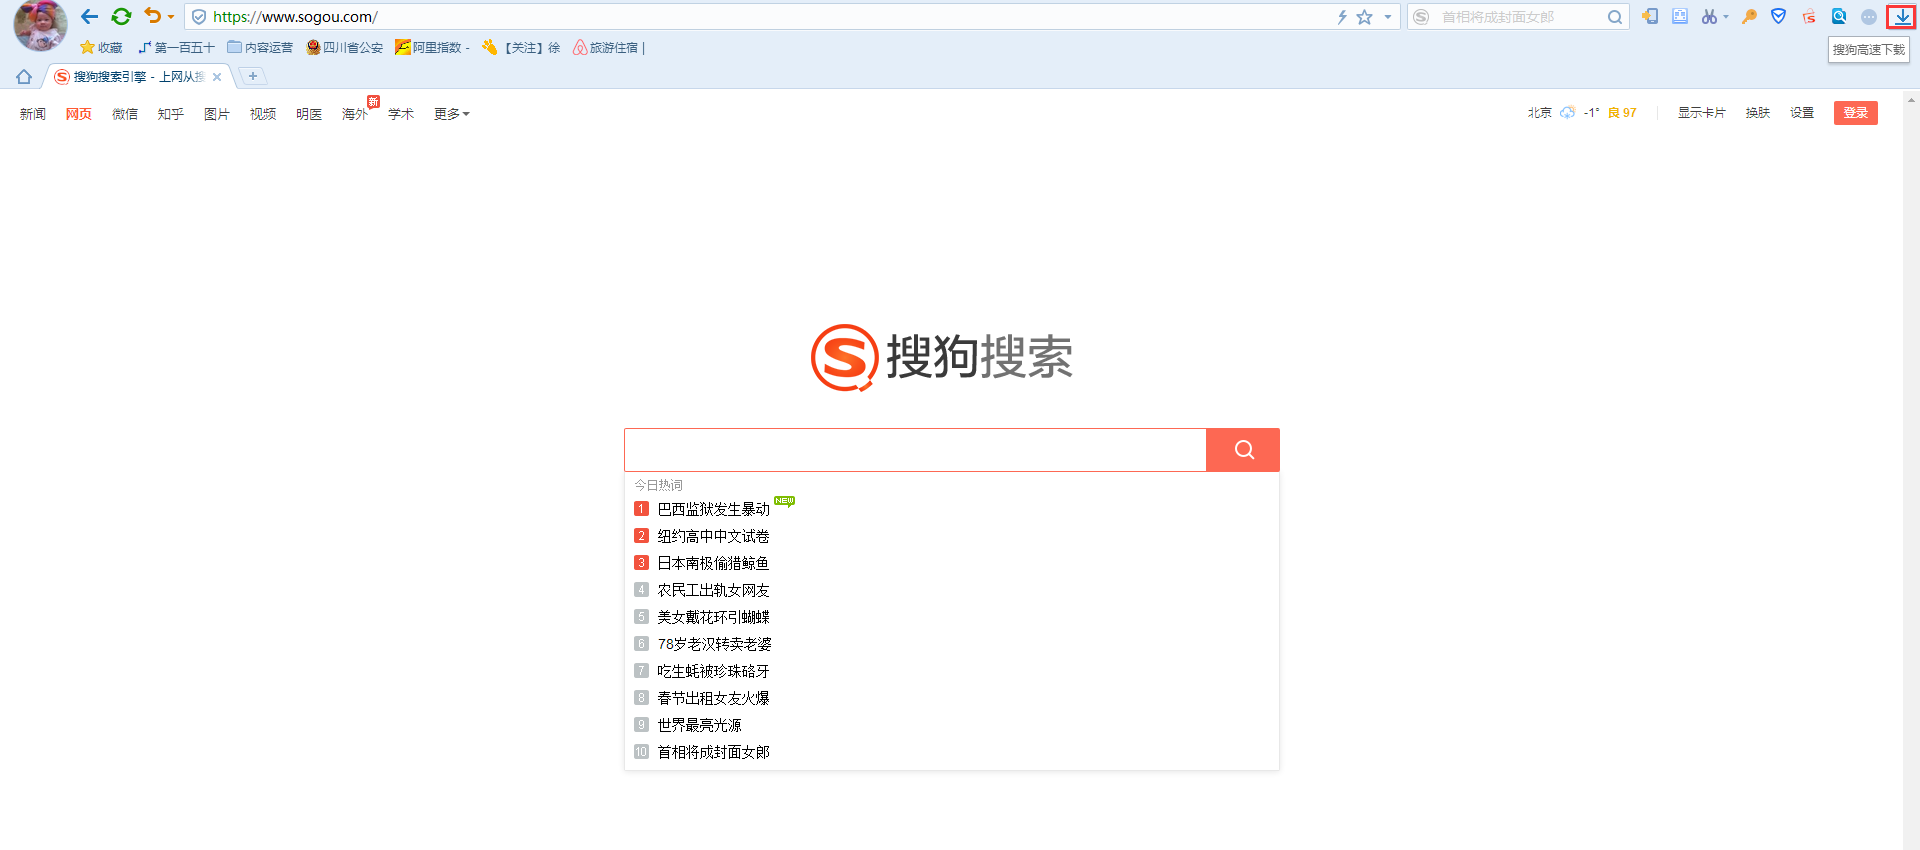Bookmark page with star icon
The width and height of the screenshot is (1920, 850).
click(x=1364, y=17)
